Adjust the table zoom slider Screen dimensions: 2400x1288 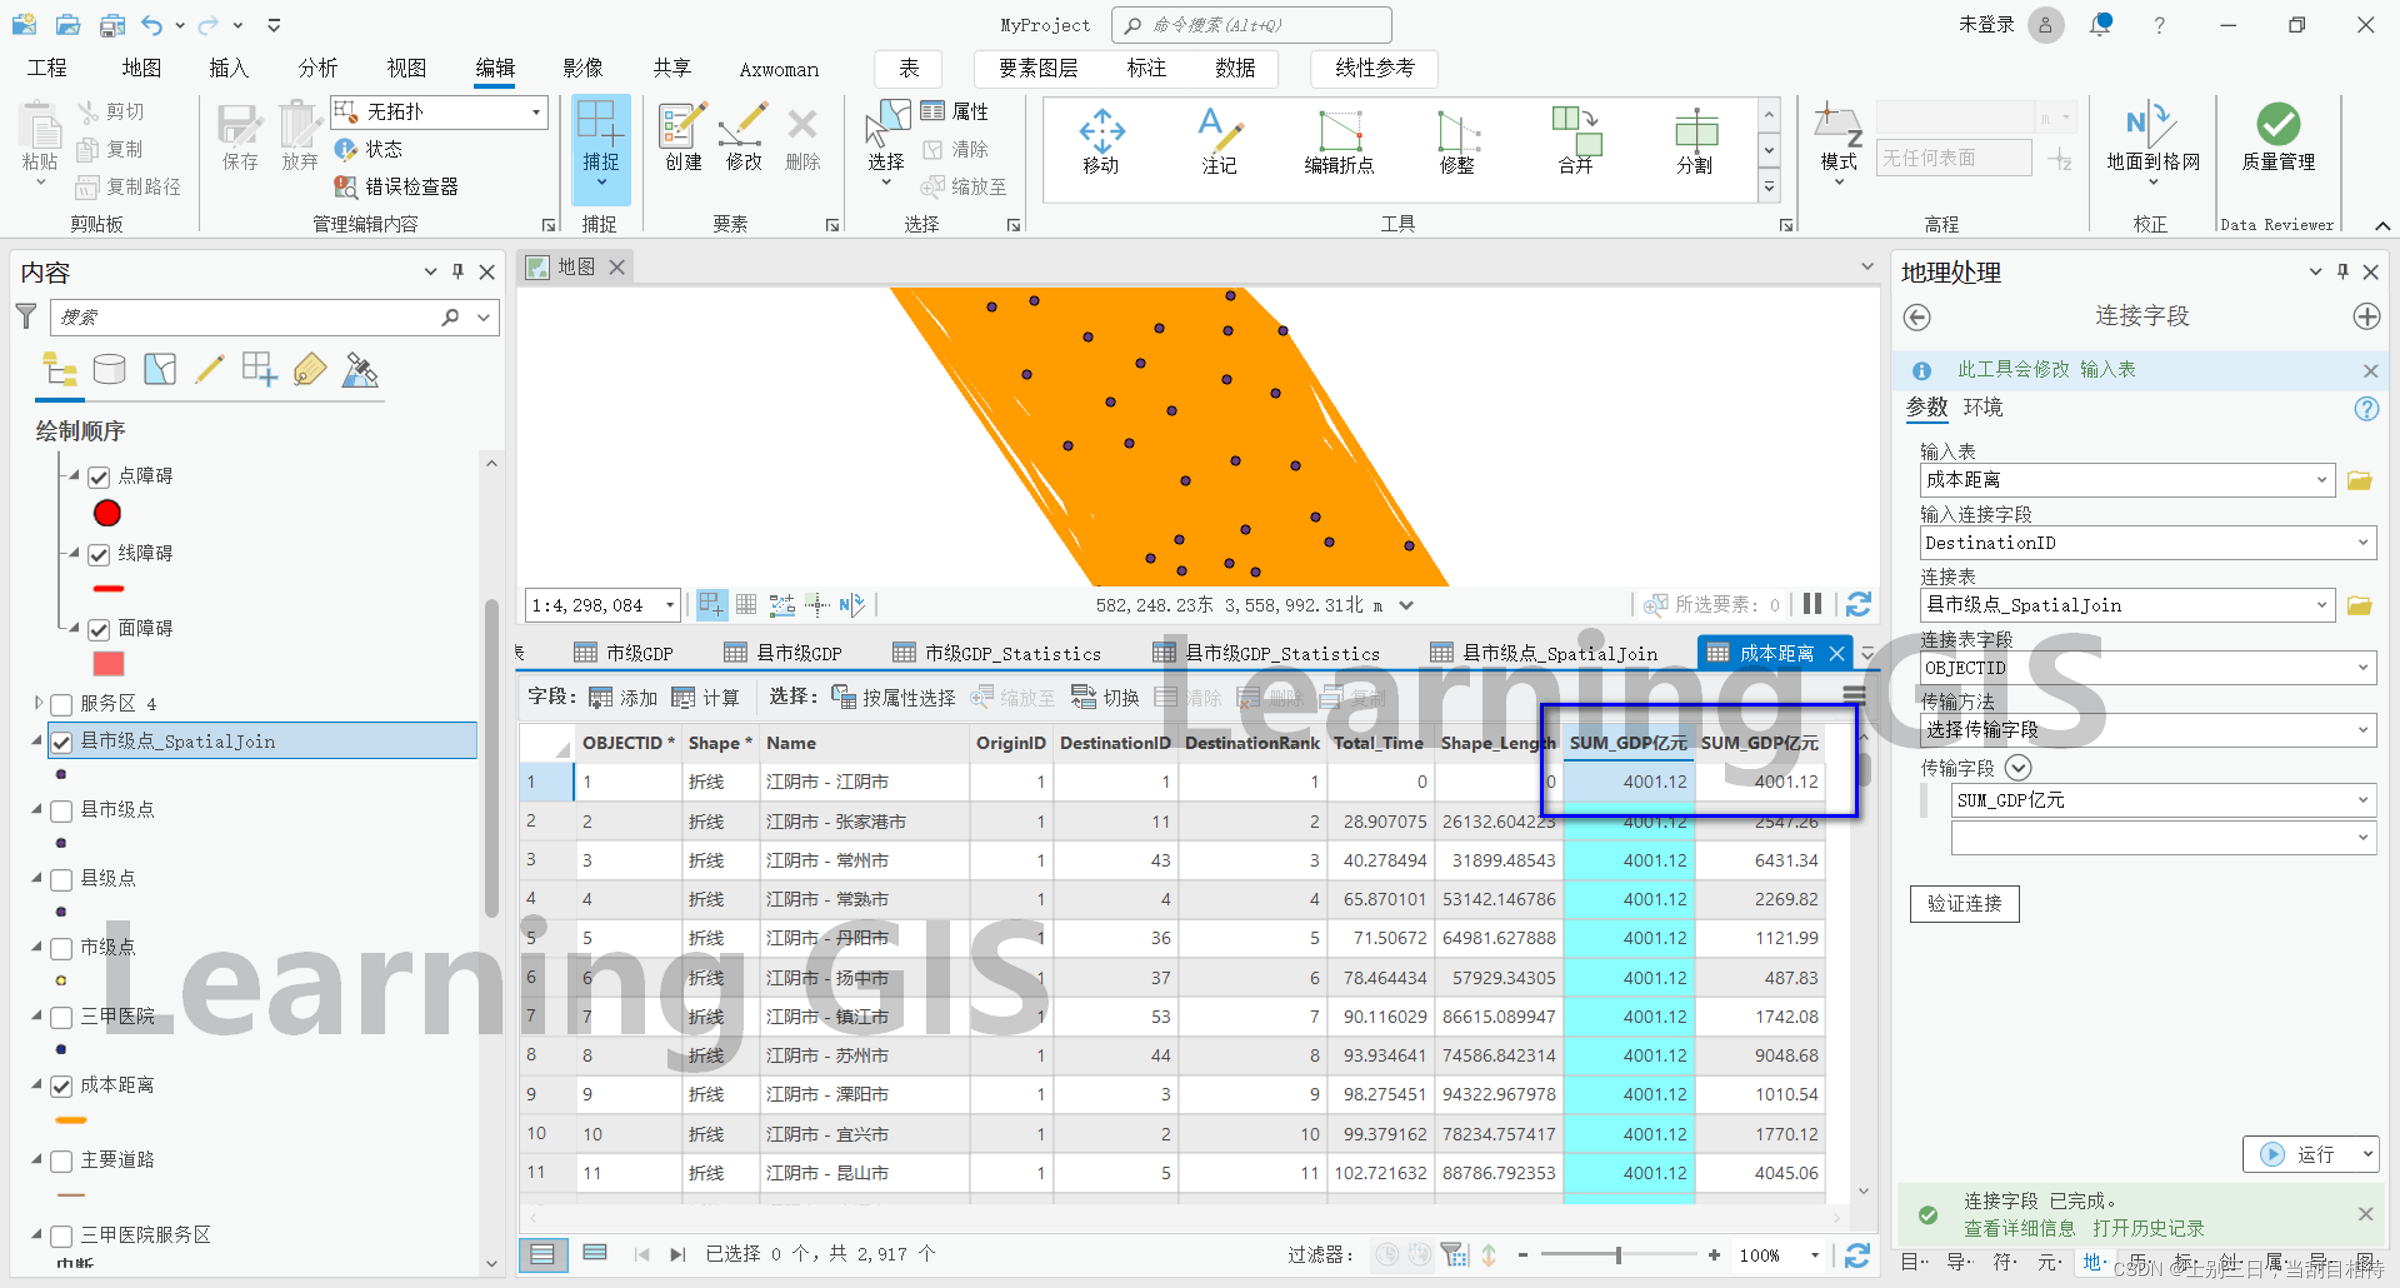1618,1255
